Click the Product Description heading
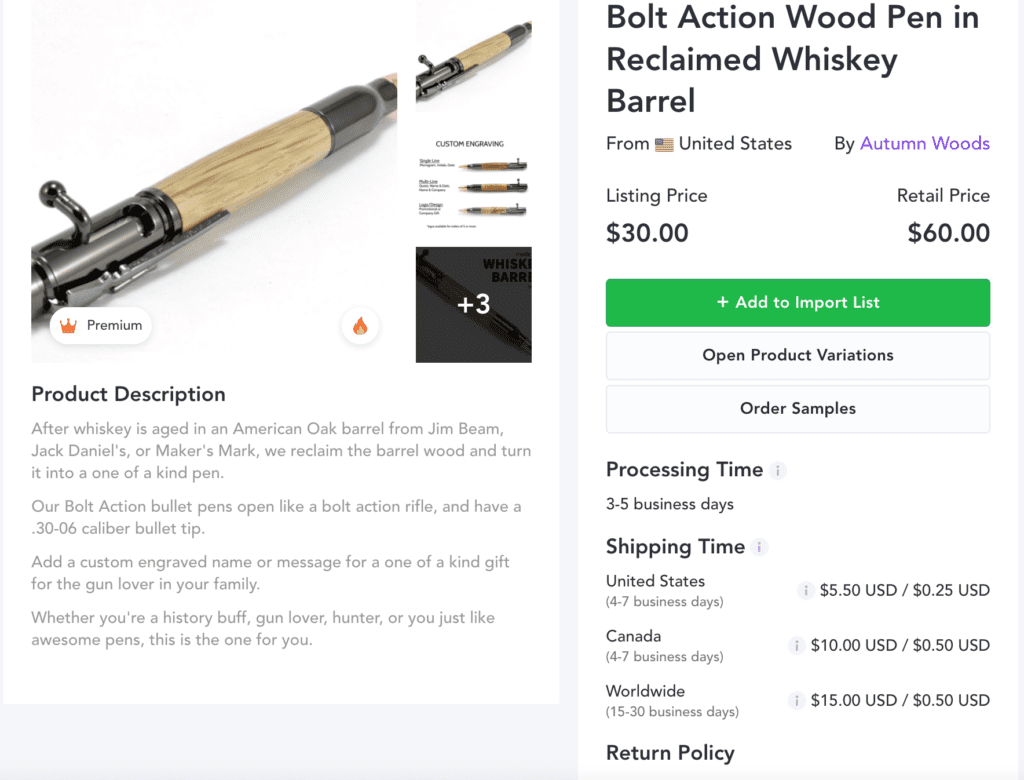Image resolution: width=1024 pixels, height=780 pixels. click(128, 394)
